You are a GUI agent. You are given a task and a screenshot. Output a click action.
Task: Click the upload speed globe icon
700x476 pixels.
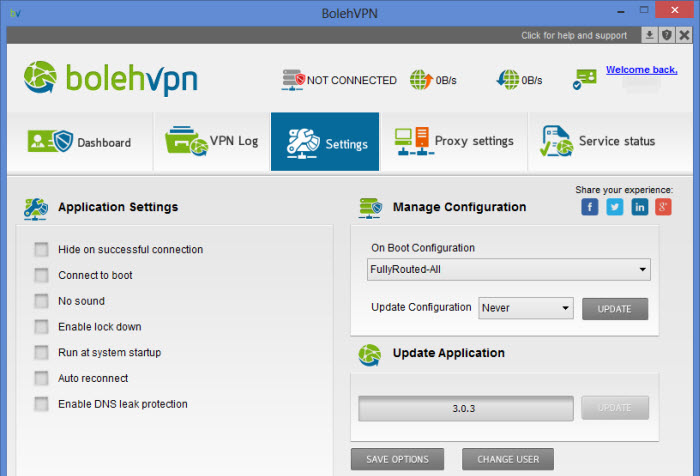421,80
